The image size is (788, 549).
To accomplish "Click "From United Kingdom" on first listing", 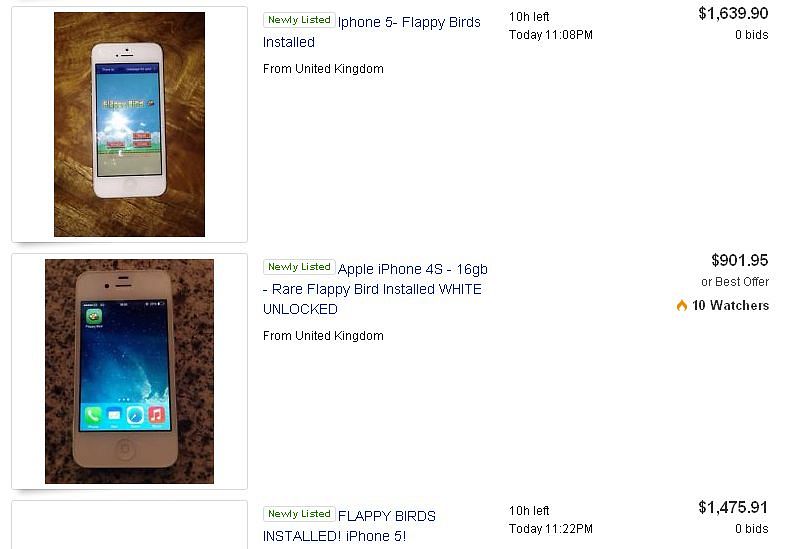I will click(x=323, y=69).
